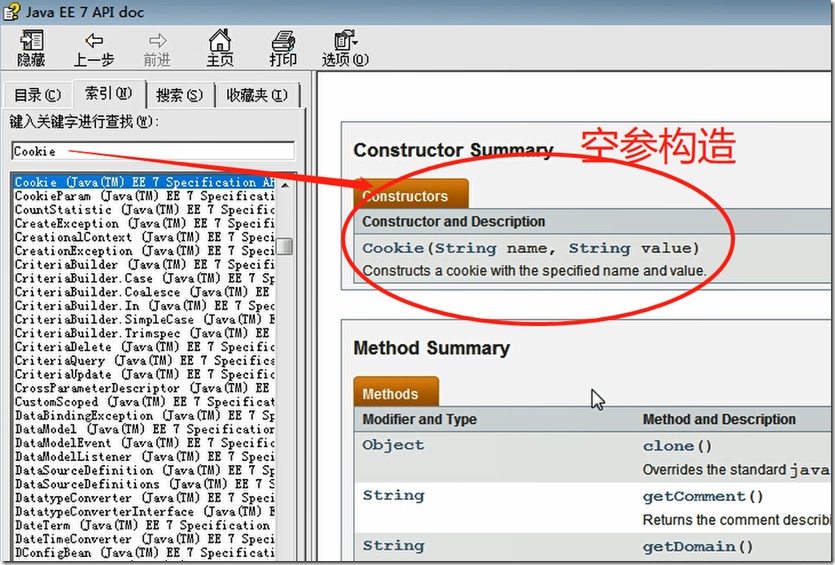The image size is (835, 565).
Task: Select the CreationalContext index entry
Action: [x=144, y=238]
